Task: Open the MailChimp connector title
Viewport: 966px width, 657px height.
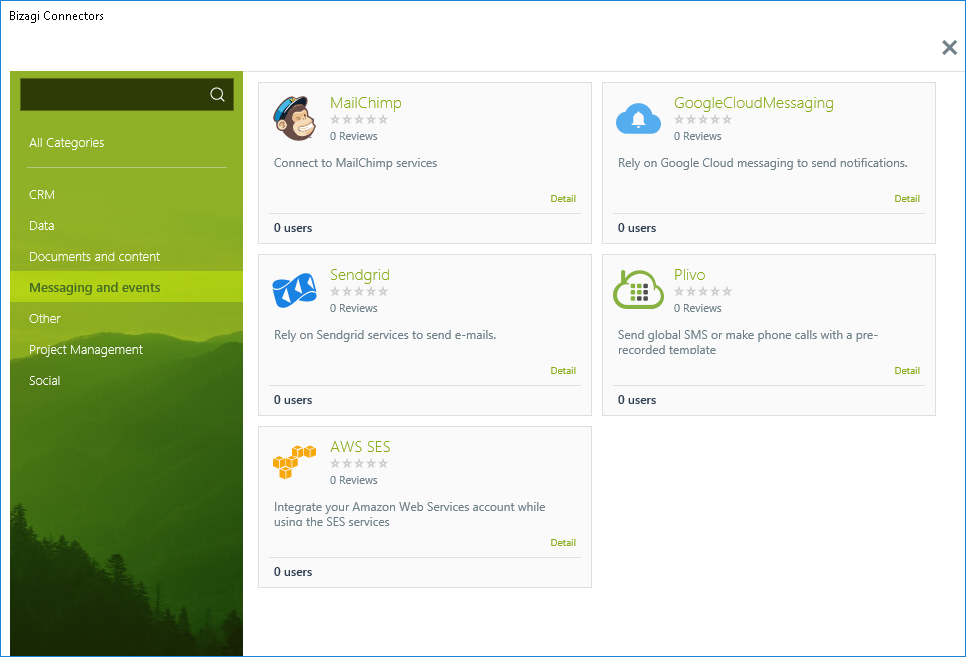Action: (365, 103)
